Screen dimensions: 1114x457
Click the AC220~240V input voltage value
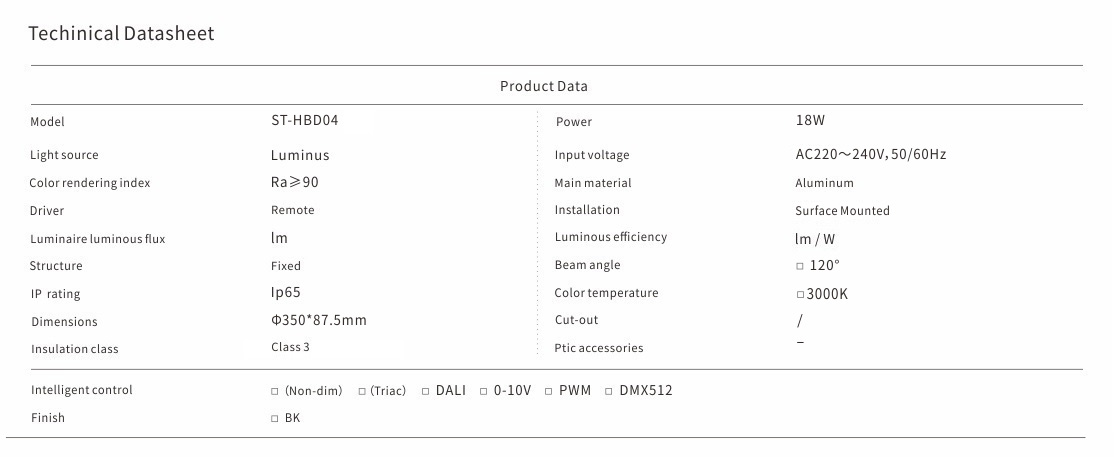point(870,155)
